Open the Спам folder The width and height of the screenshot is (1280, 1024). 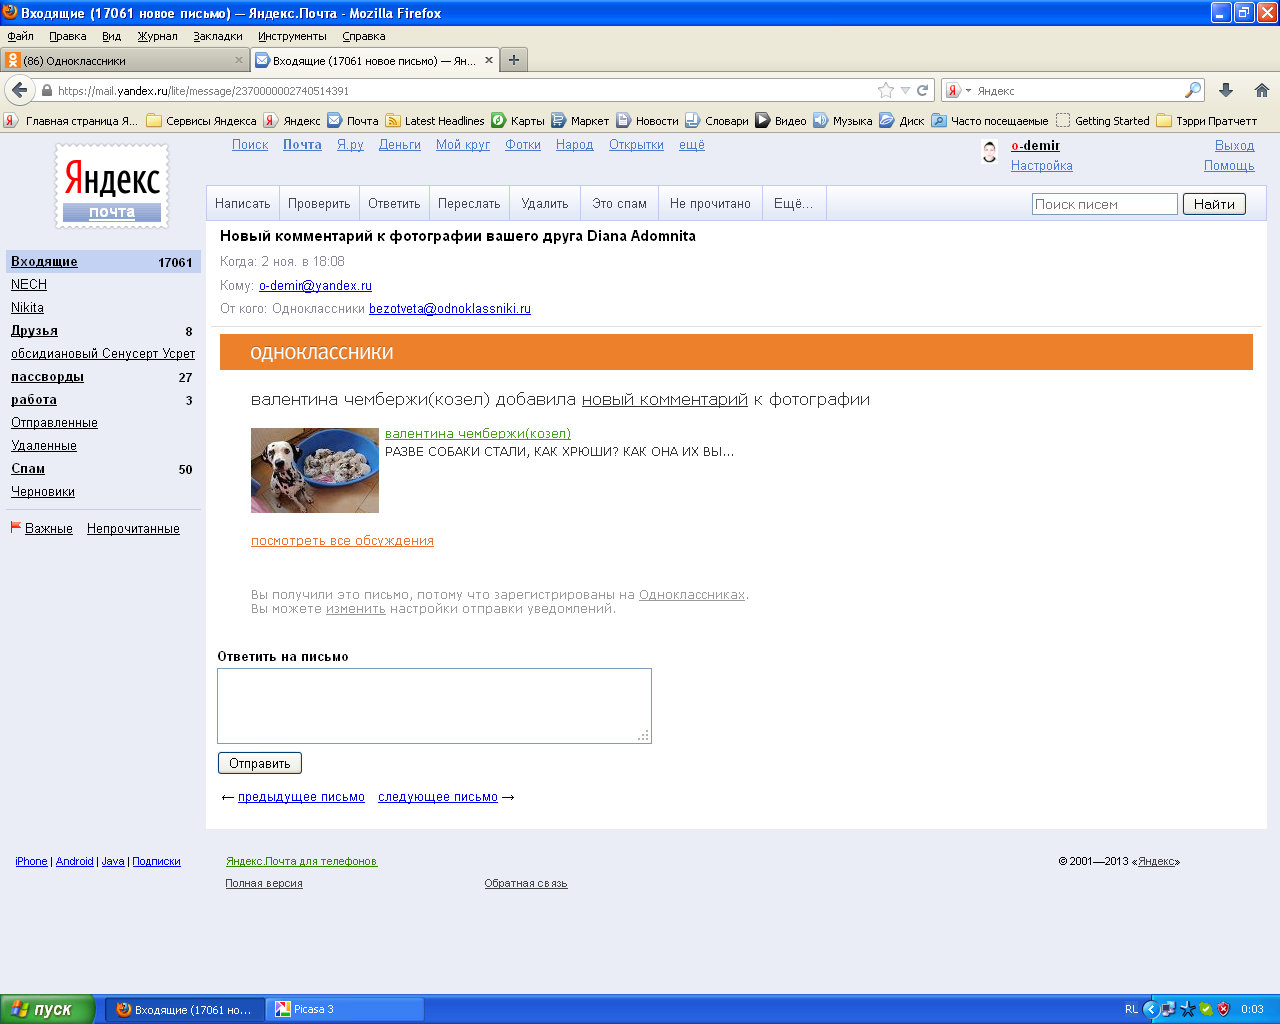pyautogui.click(x=28, y=468)
